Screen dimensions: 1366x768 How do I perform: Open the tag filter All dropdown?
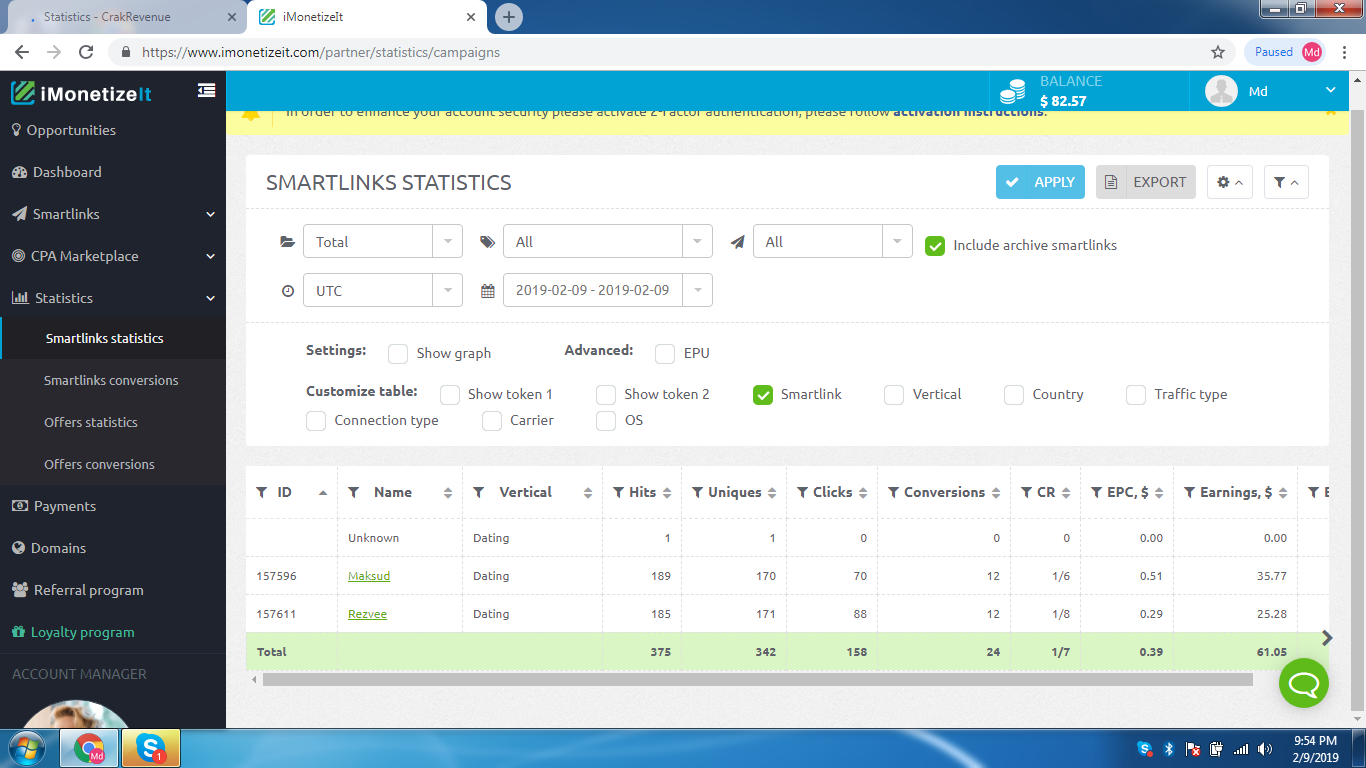[608, 241]
